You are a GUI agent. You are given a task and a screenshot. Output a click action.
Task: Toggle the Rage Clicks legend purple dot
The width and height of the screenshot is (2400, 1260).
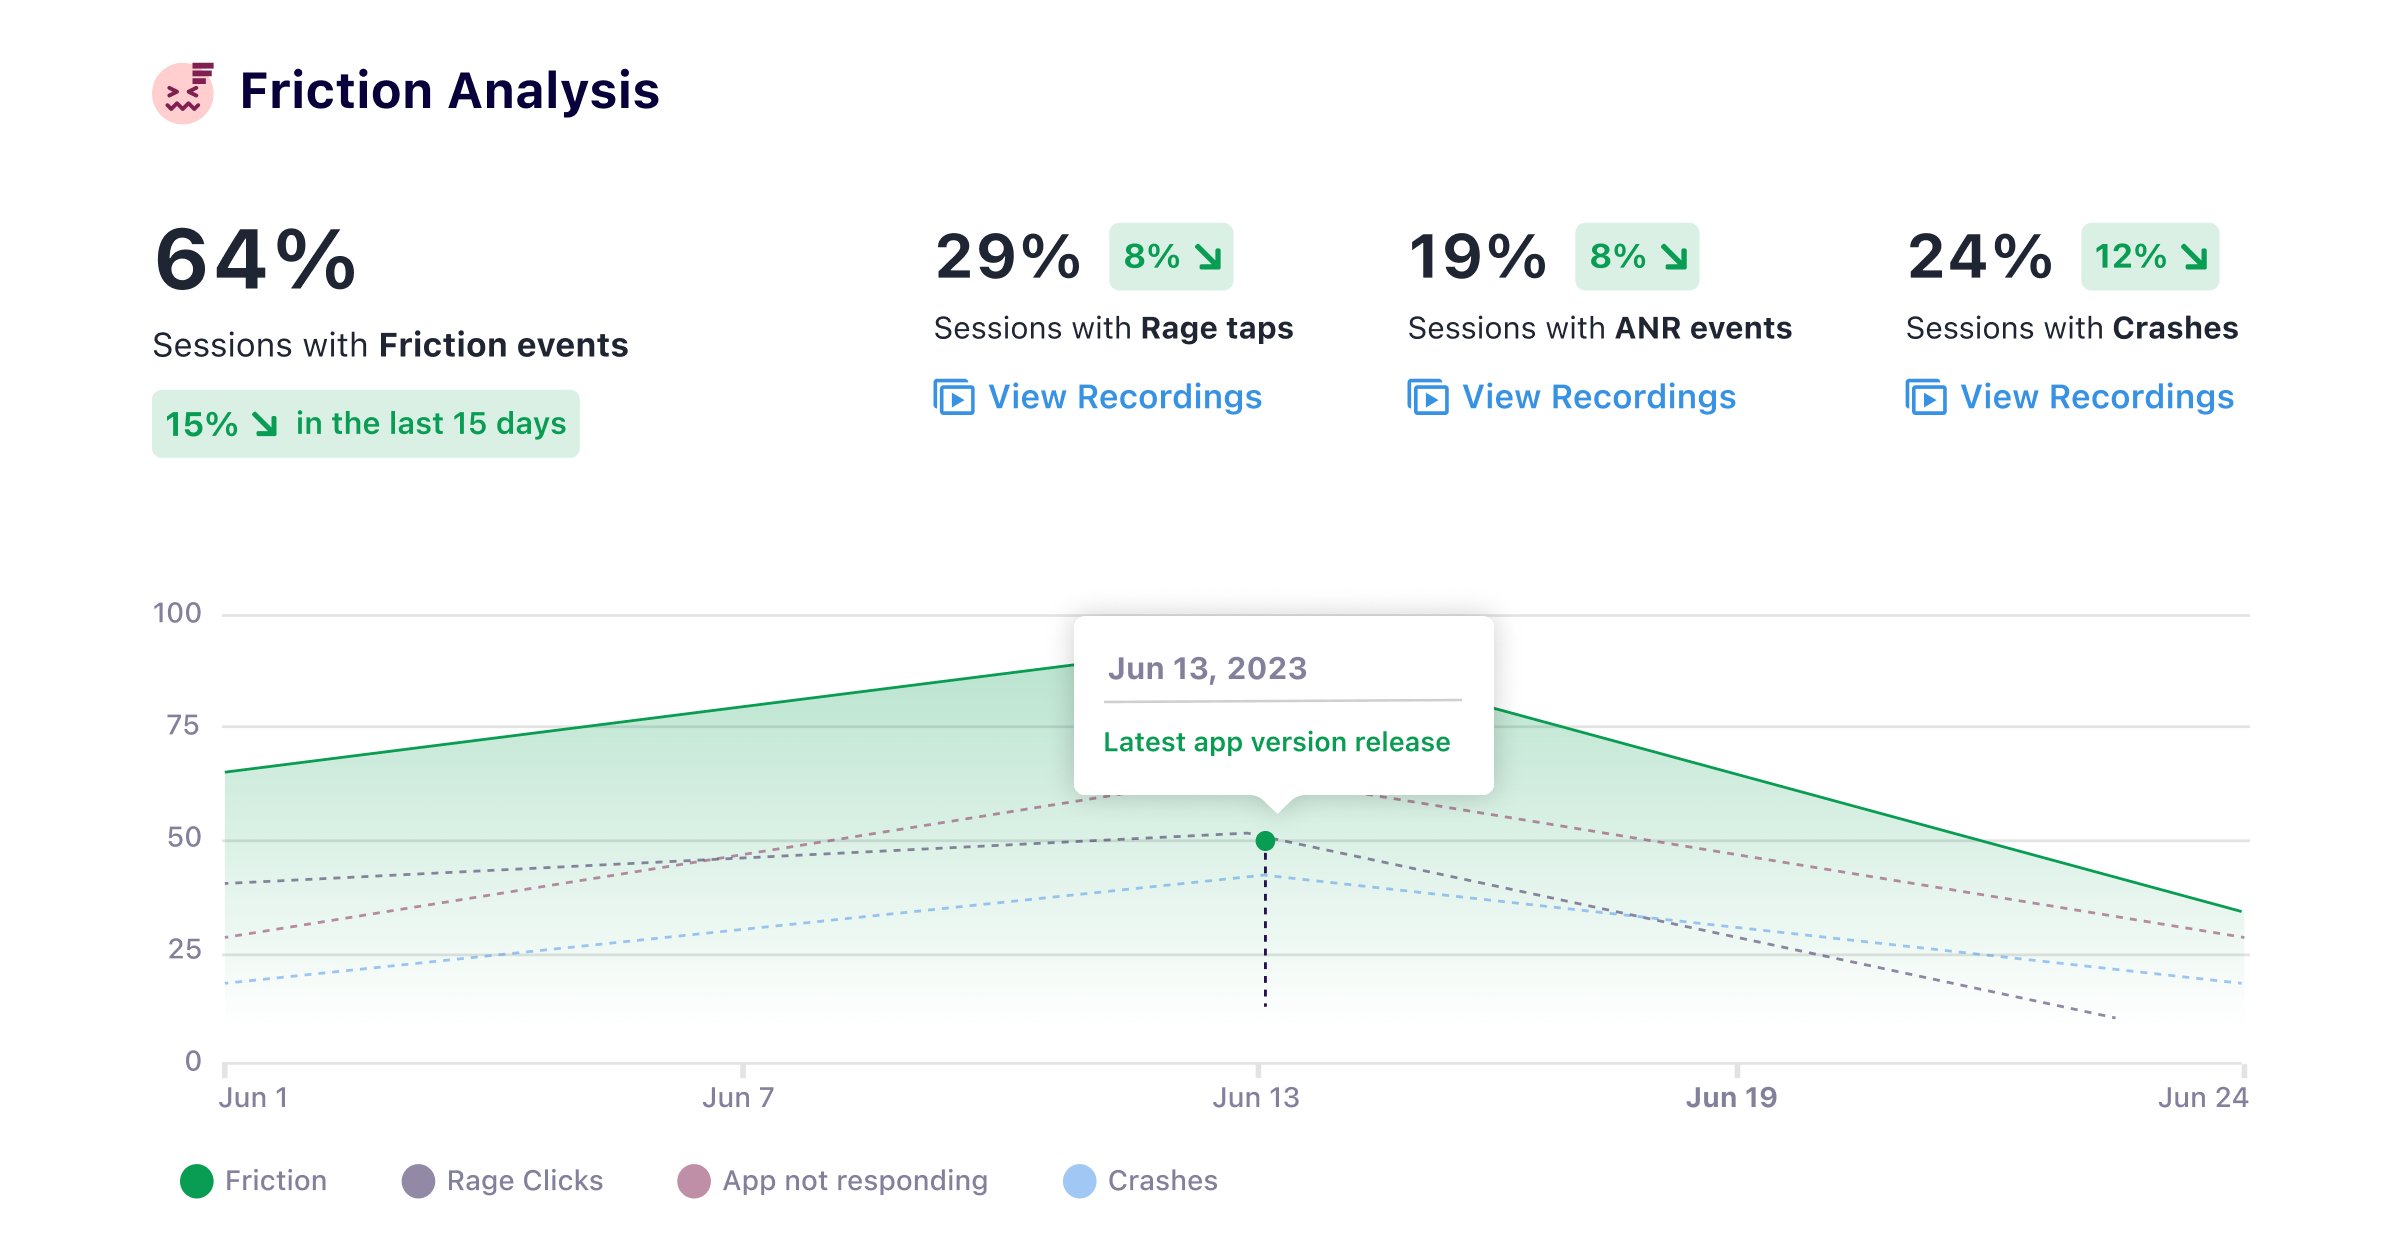[x=418, y=1181]
